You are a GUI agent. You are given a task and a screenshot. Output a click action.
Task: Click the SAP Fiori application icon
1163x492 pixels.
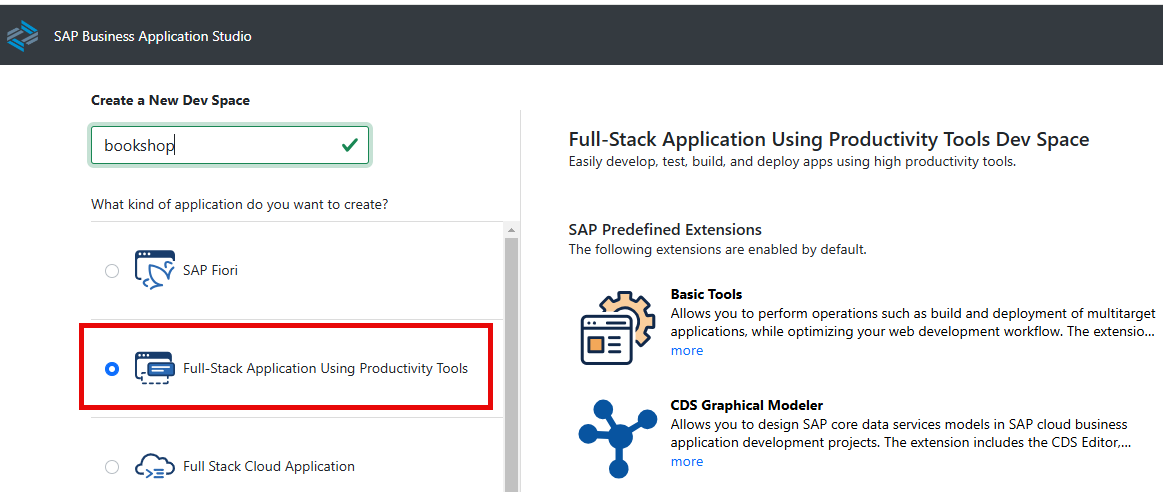(x=155, y=270)
